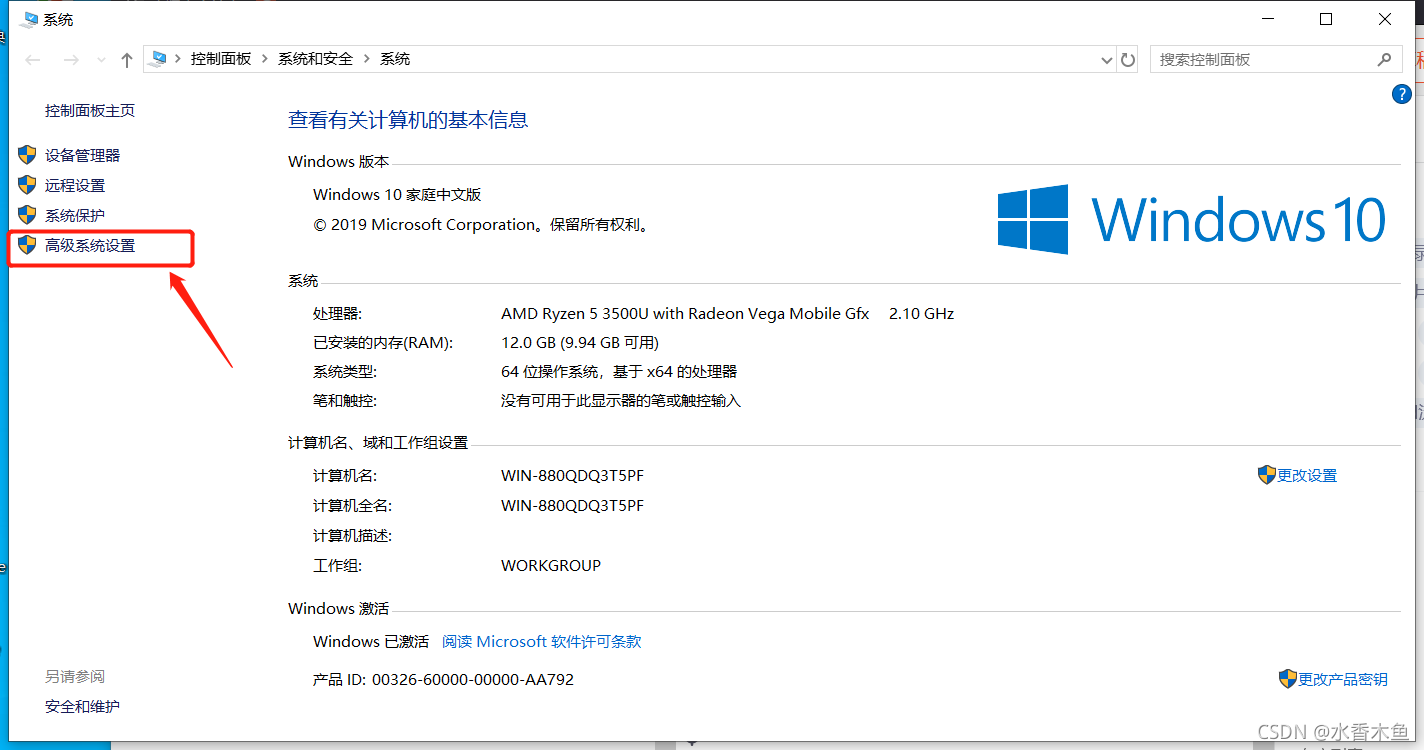The height and width of the screenshot is (750, 1424).
Task: Expand chevron after 控制面板 breadcrumb
Action: click(x=265, y=59)
